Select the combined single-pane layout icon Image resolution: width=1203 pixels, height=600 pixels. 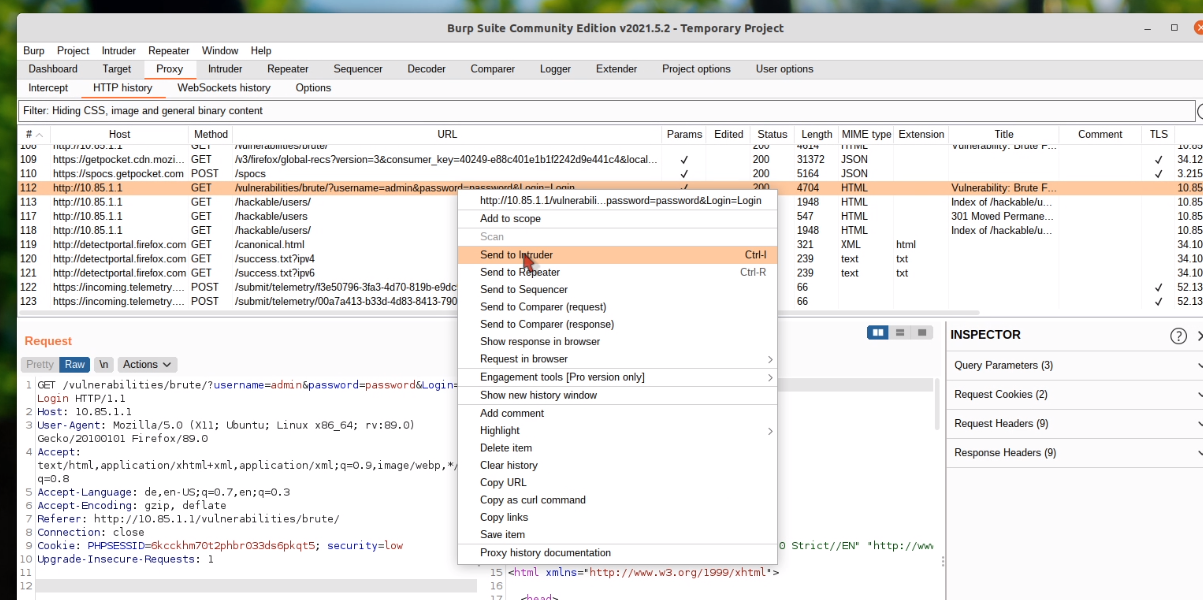pos(922,333)
